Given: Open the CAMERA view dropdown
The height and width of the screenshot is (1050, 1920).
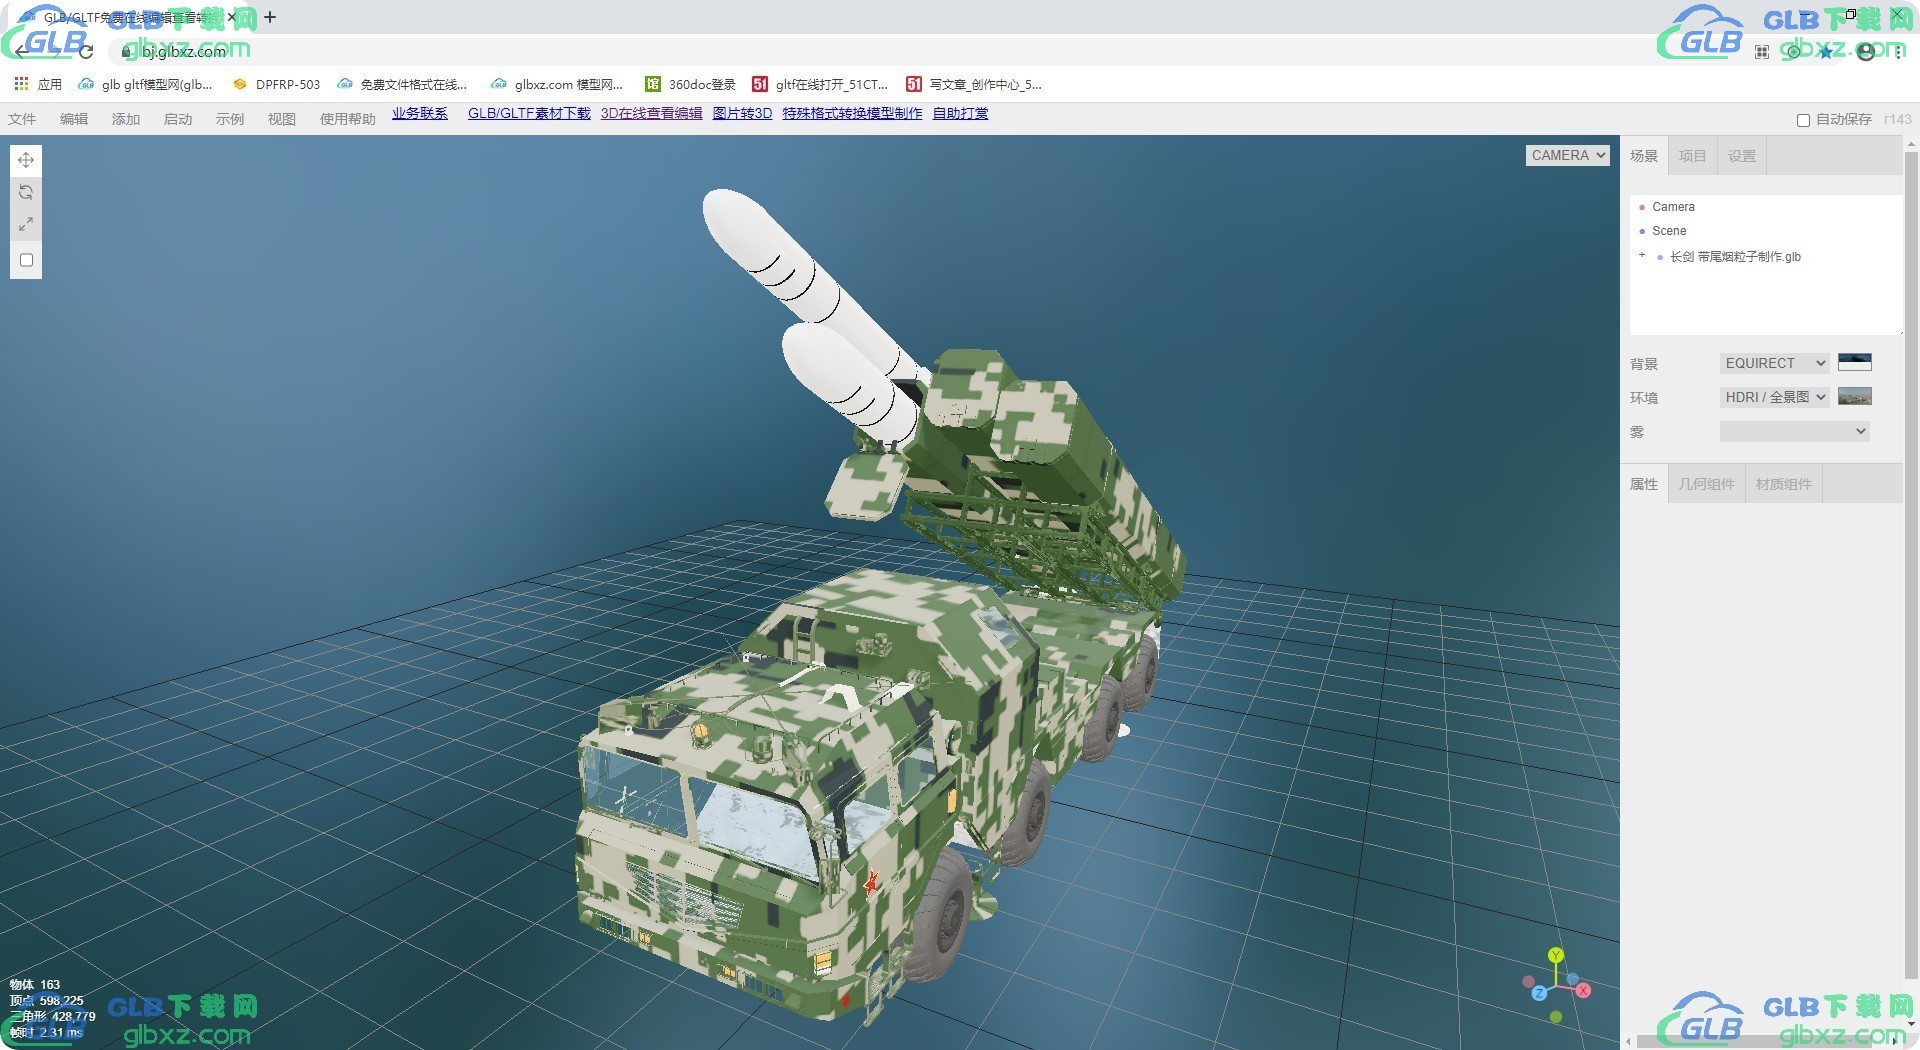Looking at the screenshot, I should click(1568, 155).
